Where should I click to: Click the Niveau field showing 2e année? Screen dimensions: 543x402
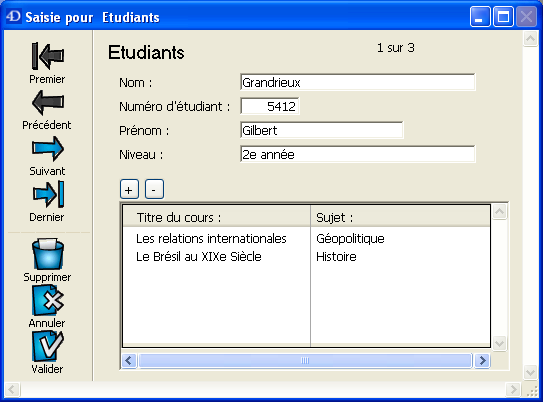coord(357,154)
